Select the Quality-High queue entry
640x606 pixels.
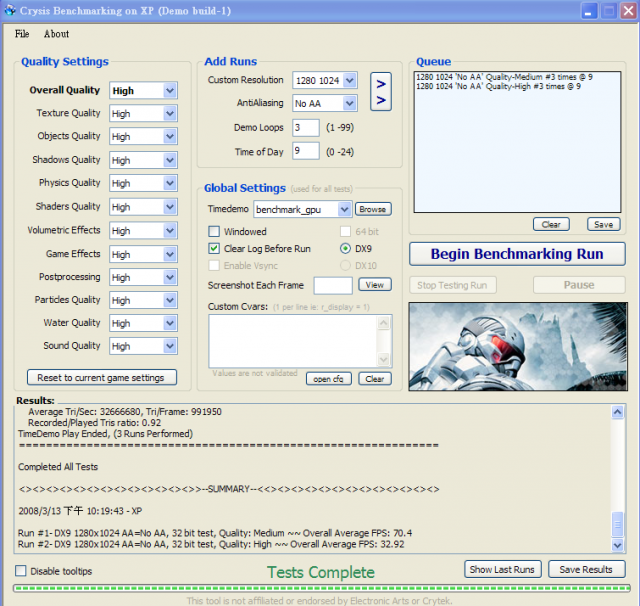pos(498,87)
